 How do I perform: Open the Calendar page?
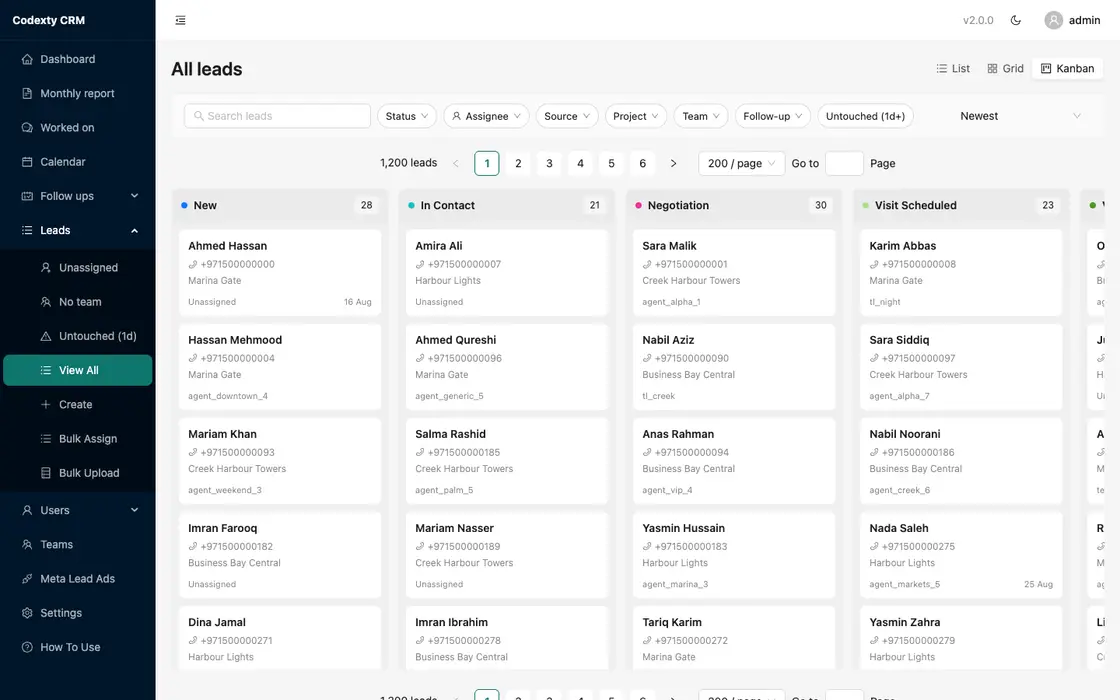[77, 162]
